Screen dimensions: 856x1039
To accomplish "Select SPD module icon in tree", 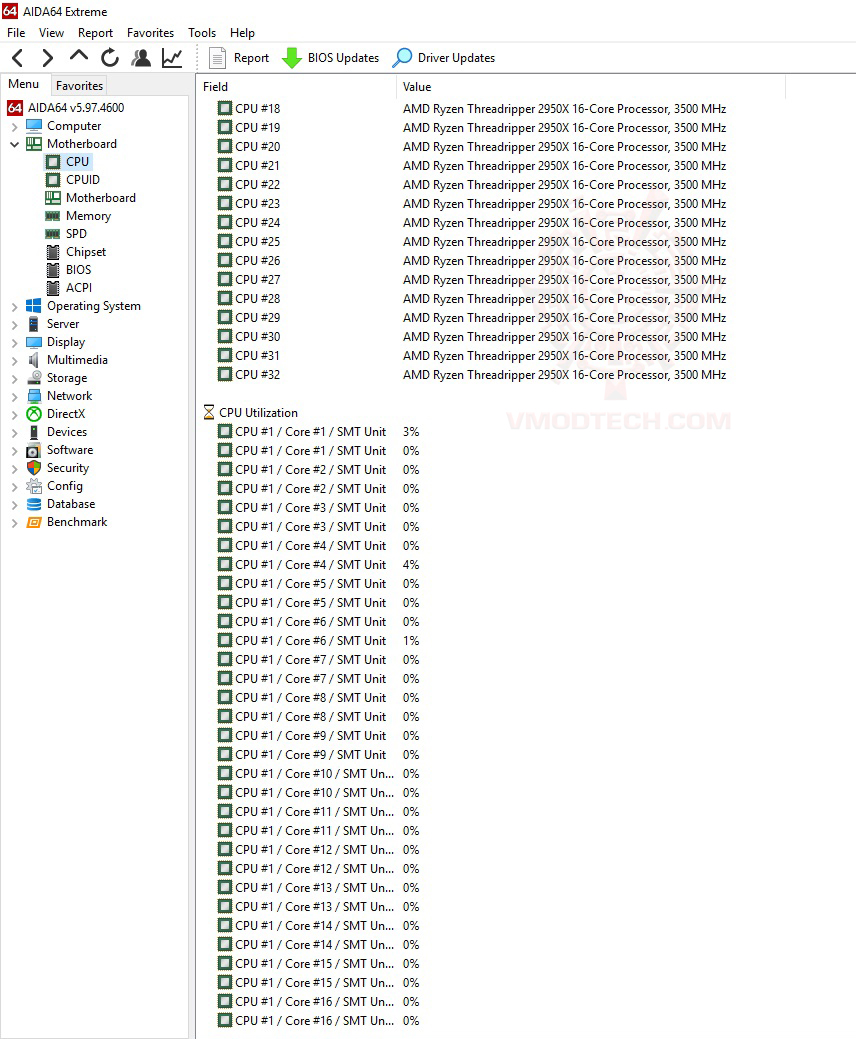I will [53, 234].
